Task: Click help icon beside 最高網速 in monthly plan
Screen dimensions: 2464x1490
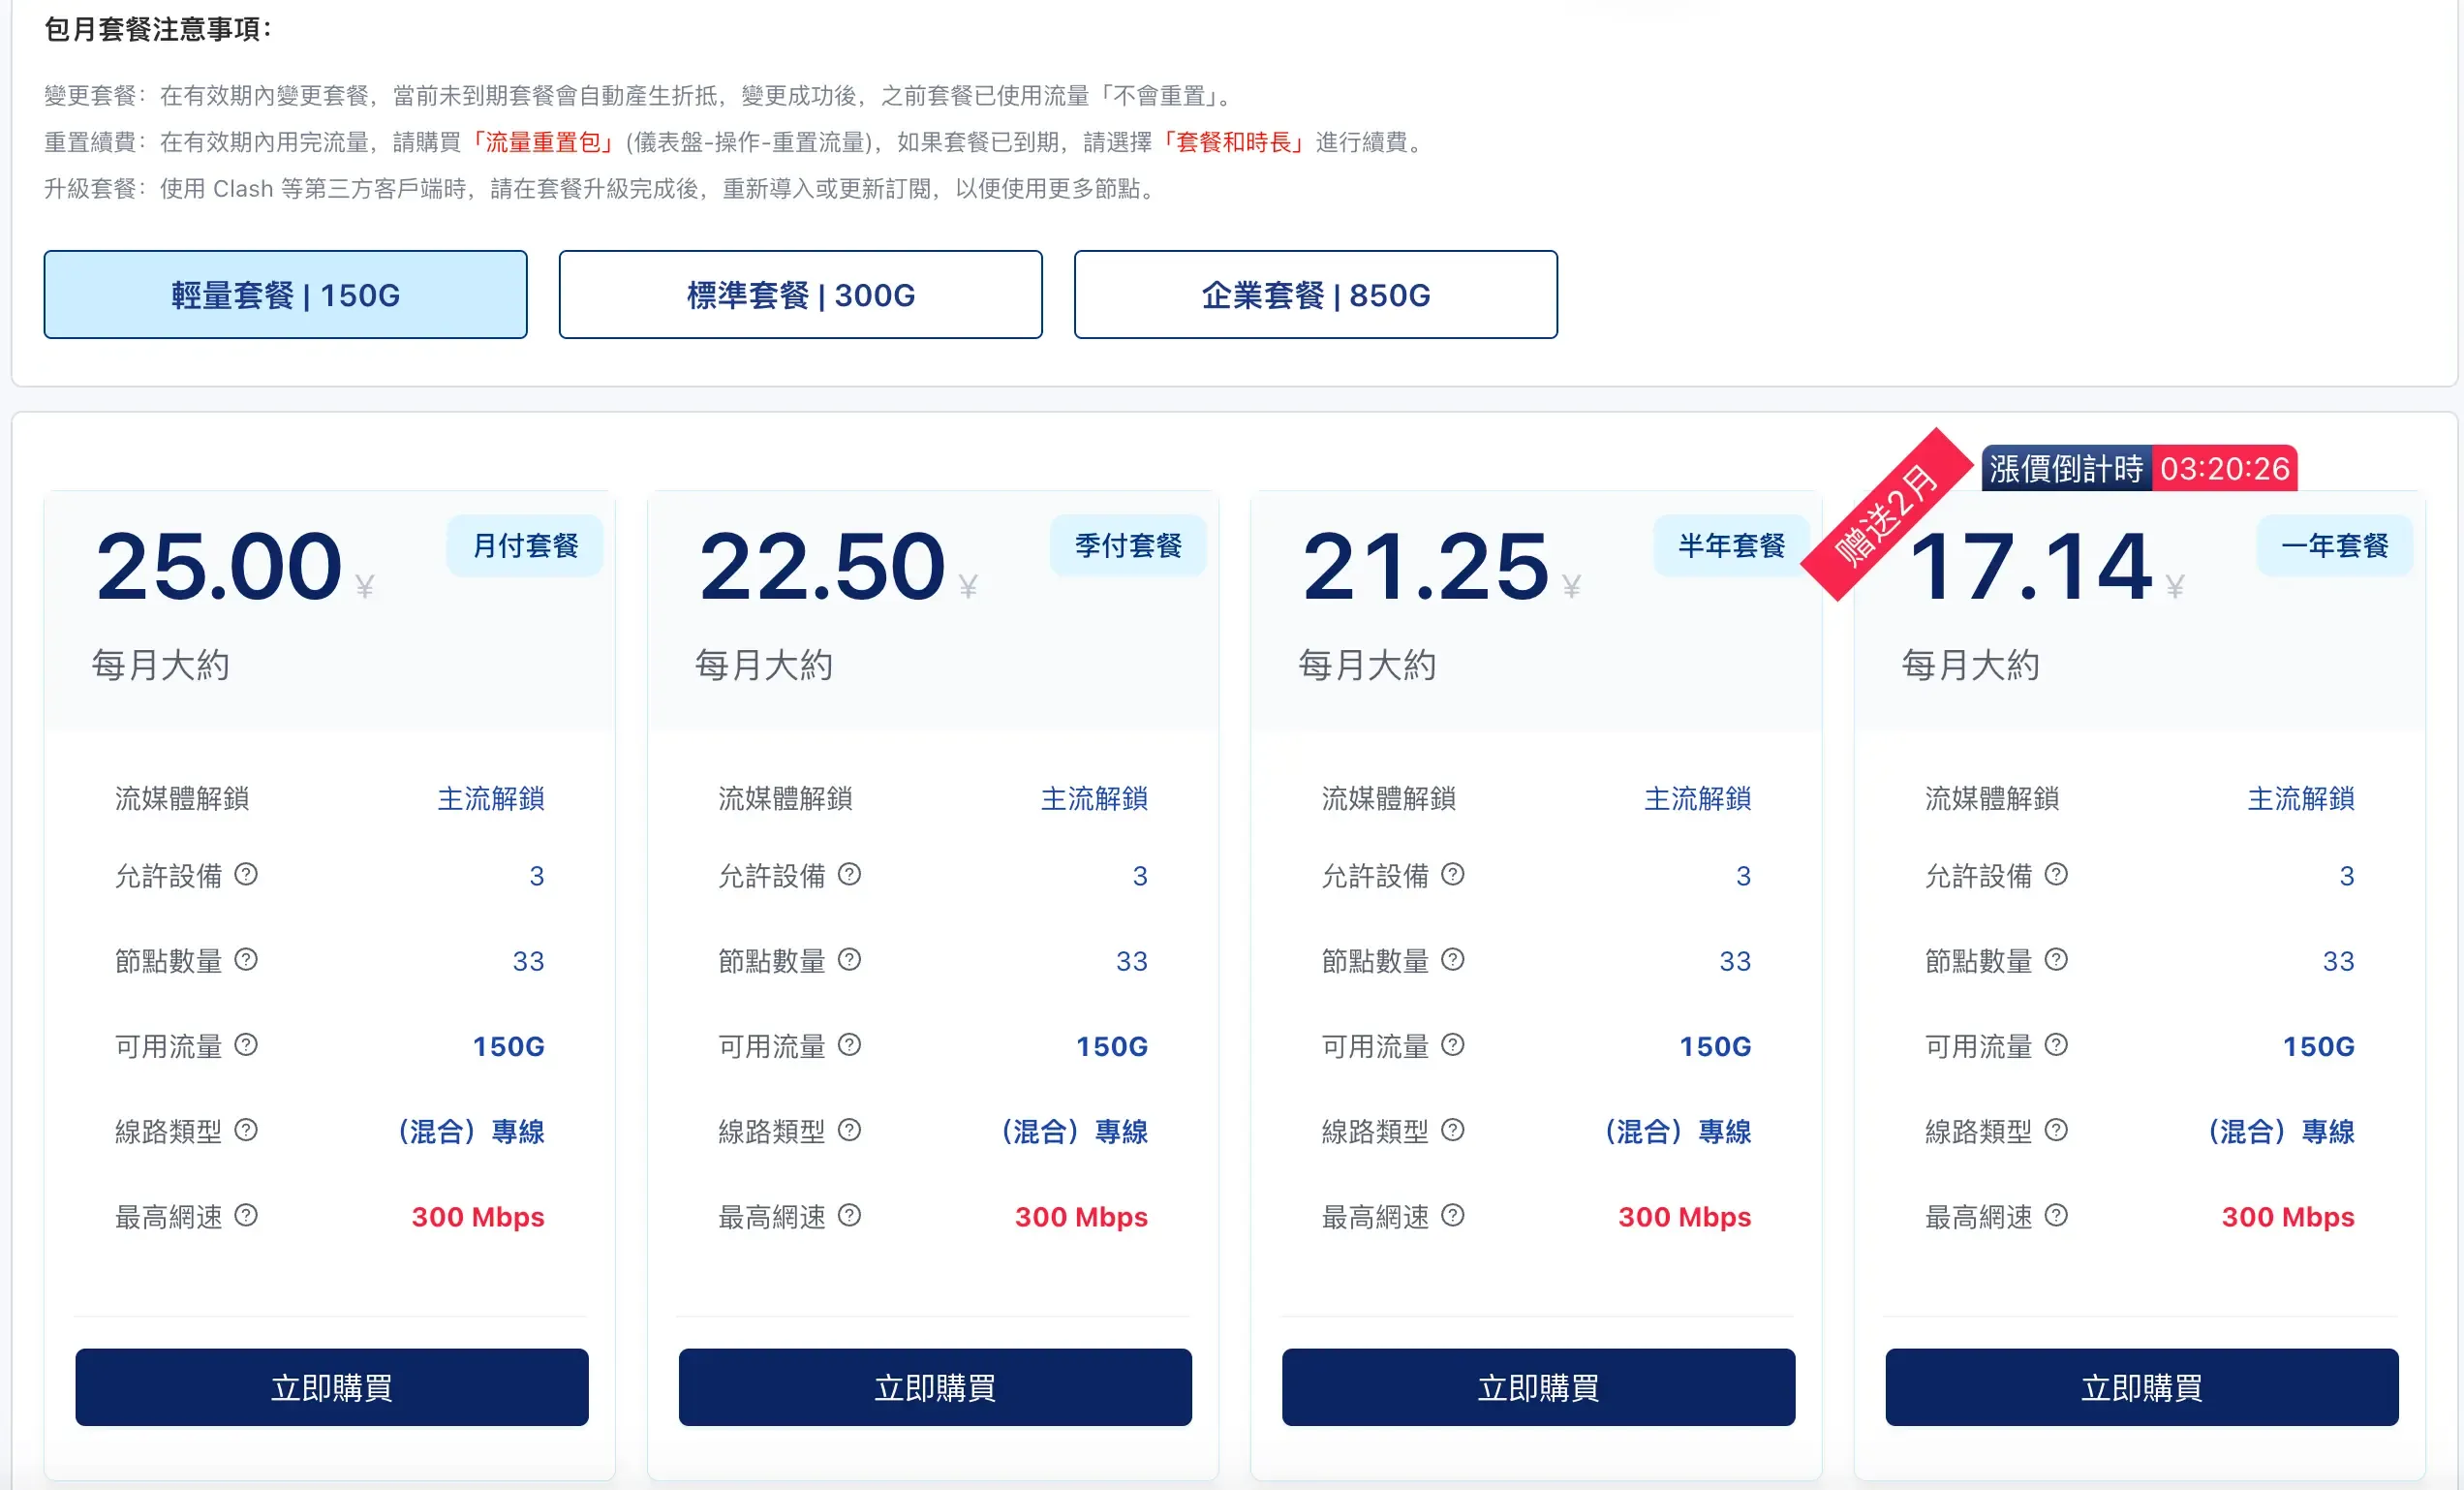Action: click(246, 1215)
